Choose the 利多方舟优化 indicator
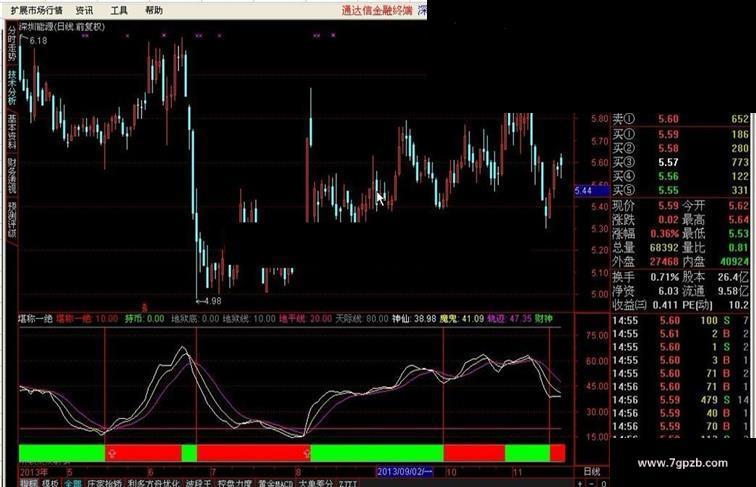This screenshot has width=756, height=487. 154,483
